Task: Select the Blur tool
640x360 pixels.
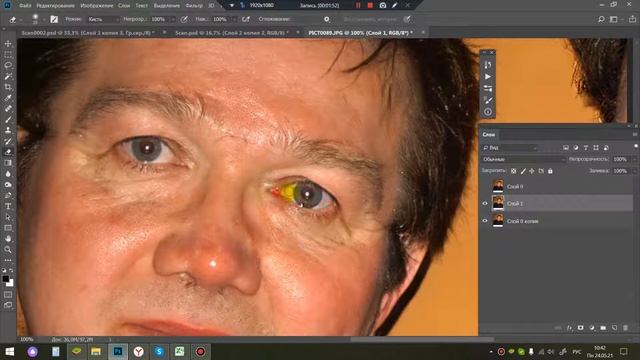Action: (x=8, y=174)
